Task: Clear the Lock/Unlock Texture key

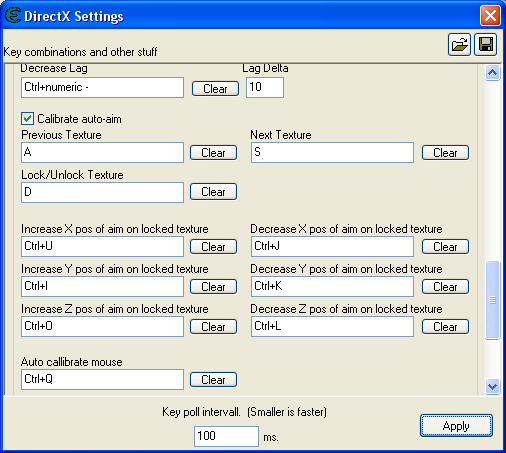Action: (213, 192)
